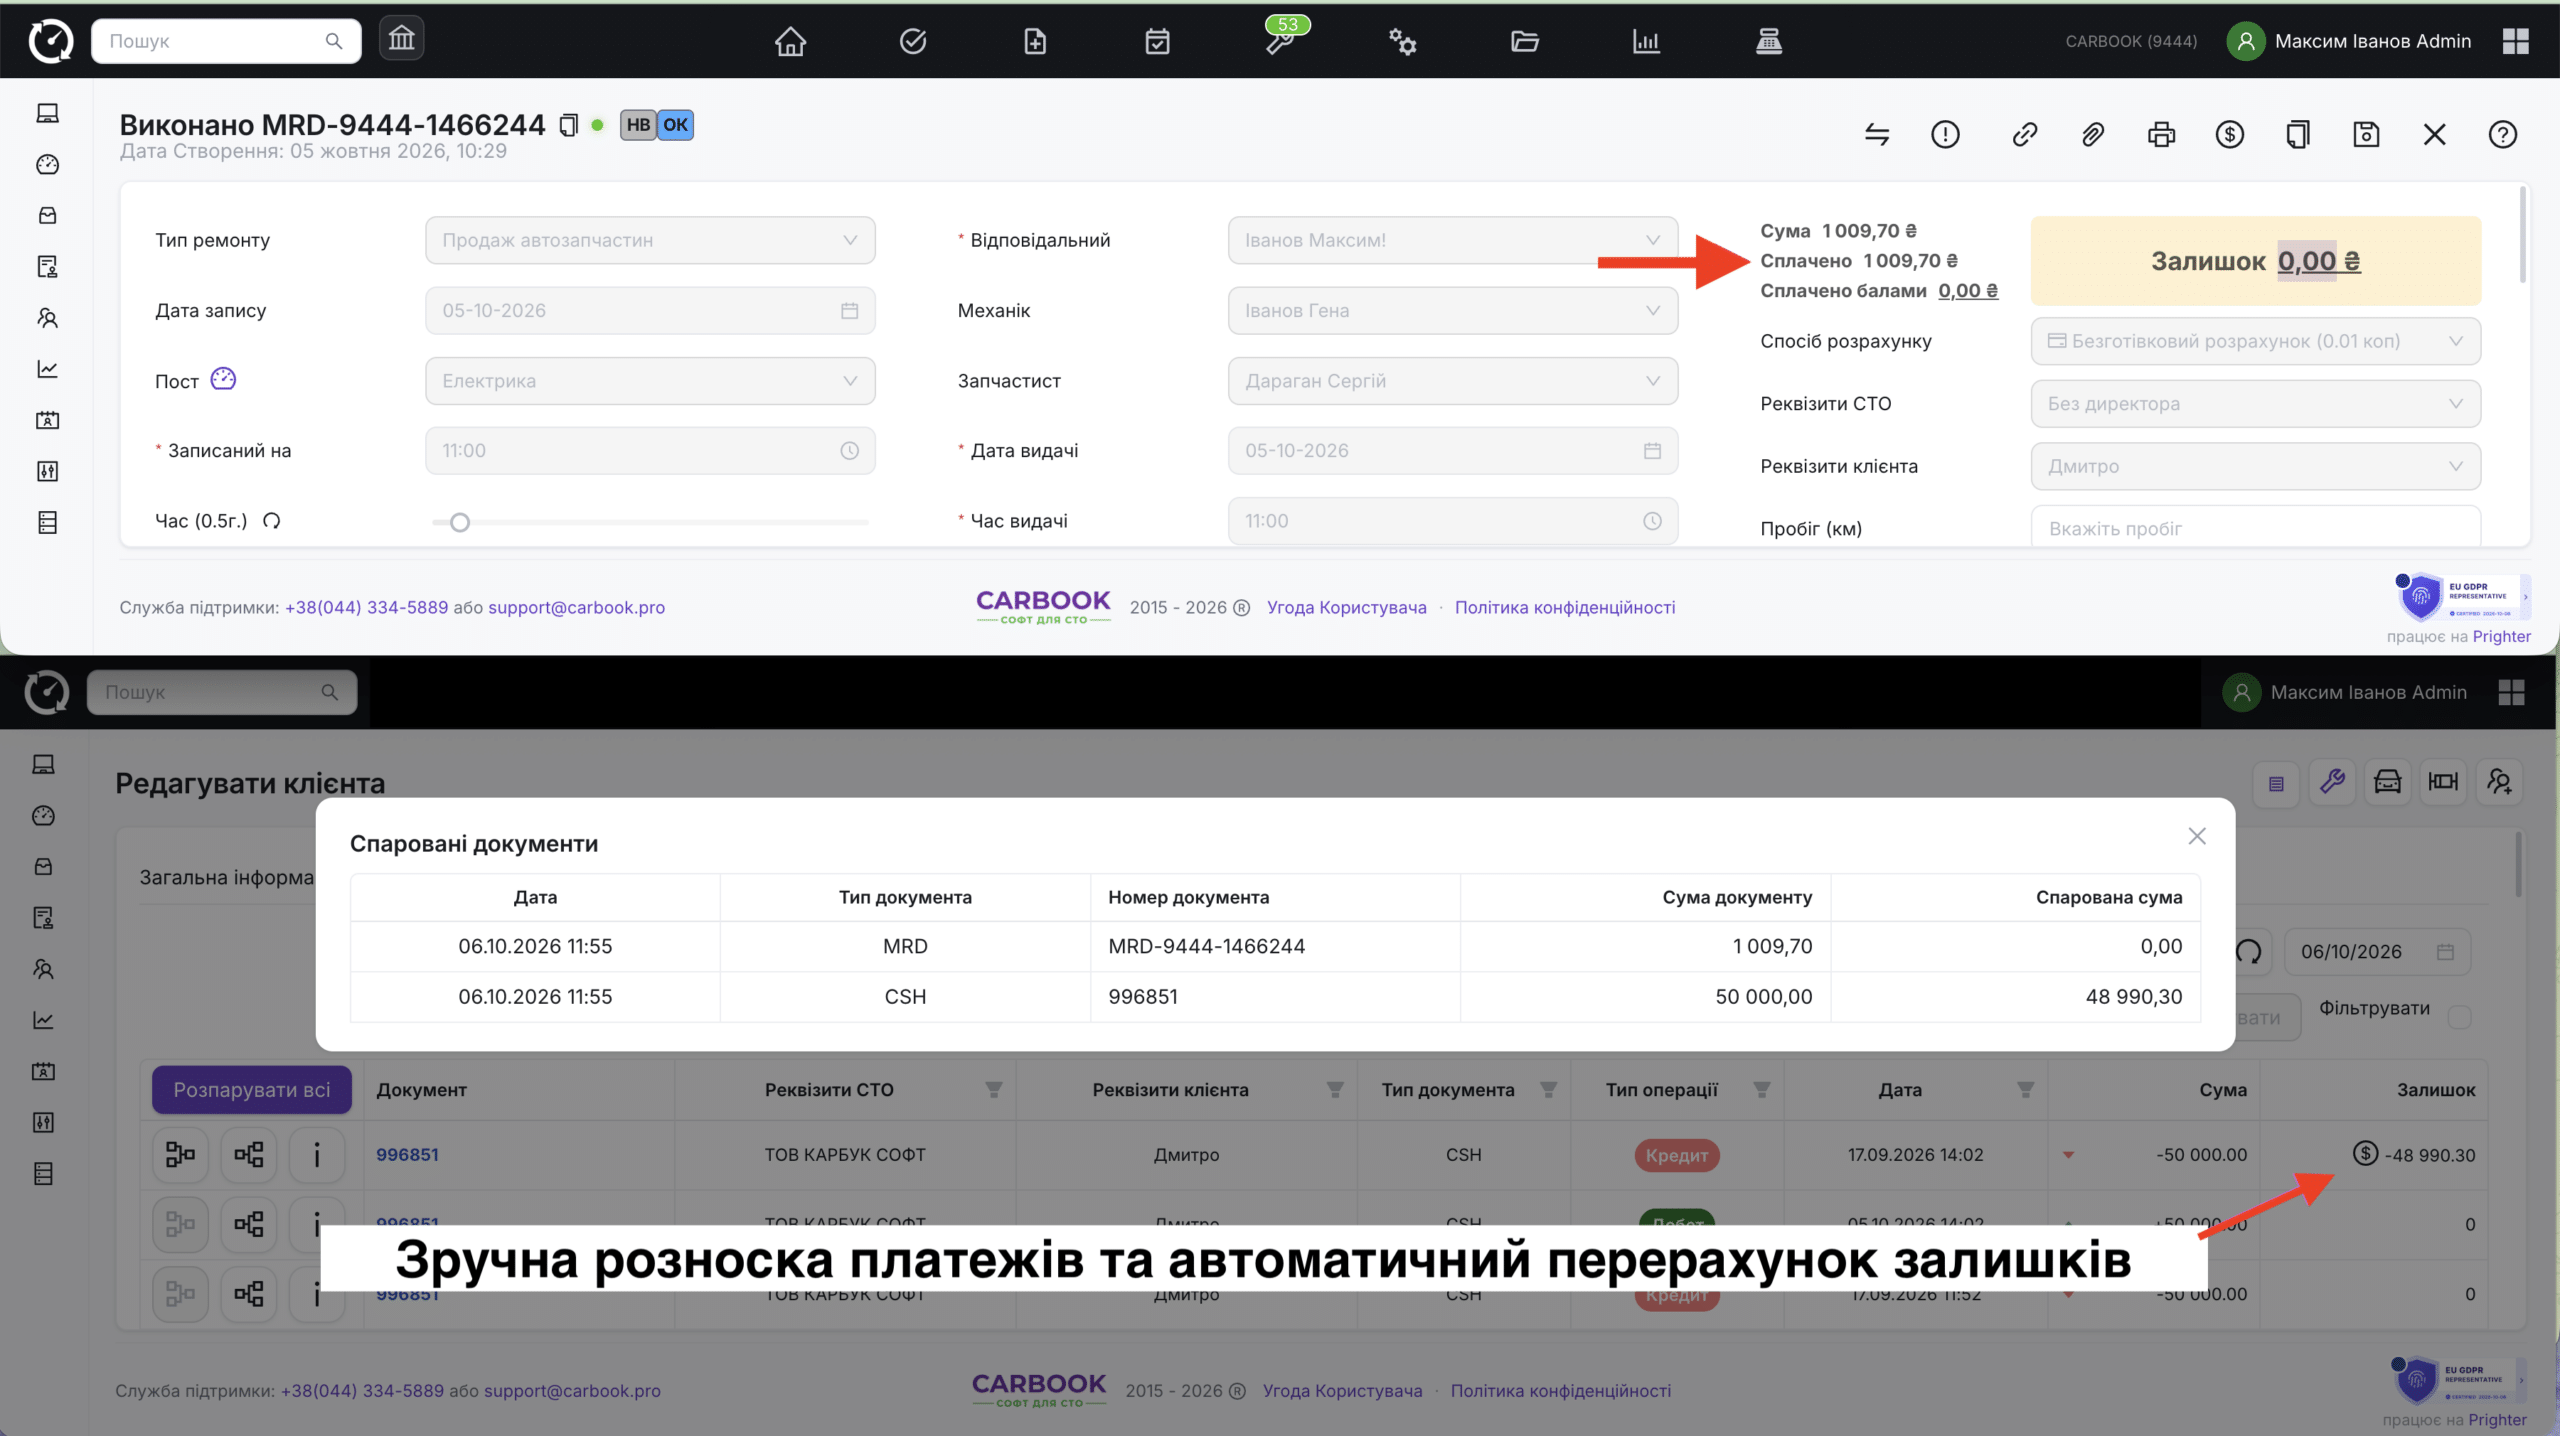
Task: Open the bank building icon next to search
Action: (x=401, y=39)
